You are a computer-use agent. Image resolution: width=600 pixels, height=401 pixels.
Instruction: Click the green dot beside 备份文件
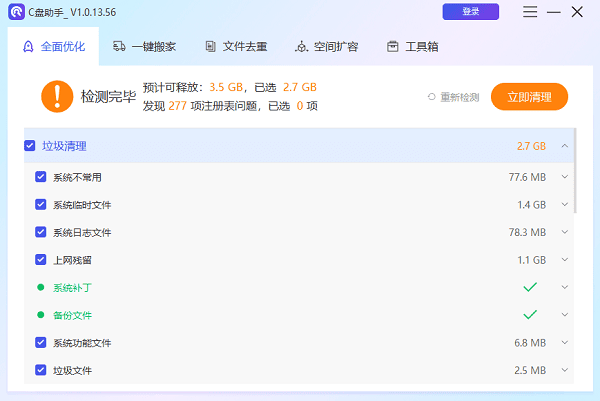[40, 315]
